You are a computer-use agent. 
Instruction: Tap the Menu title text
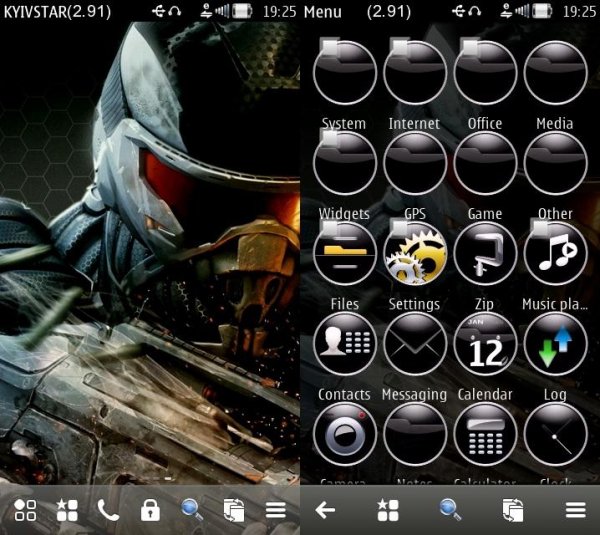coord(322,12)
